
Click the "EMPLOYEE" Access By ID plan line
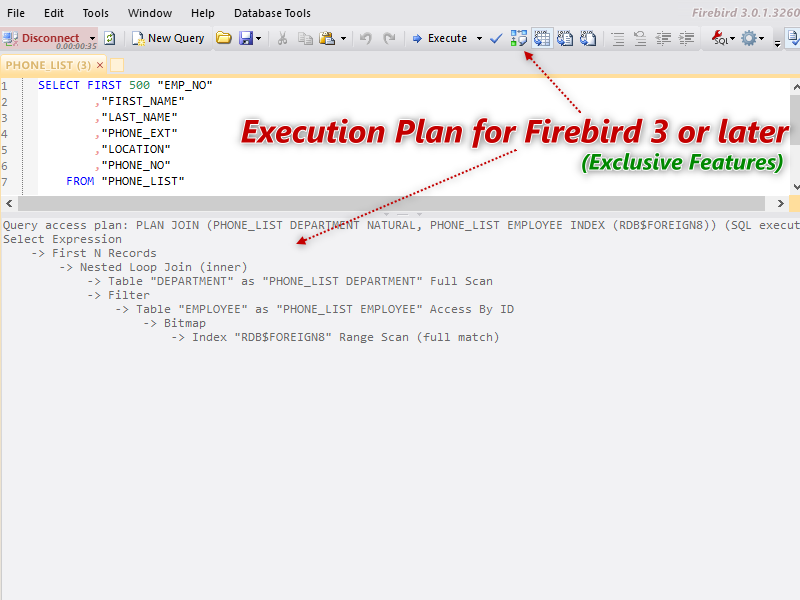[314, 310]
